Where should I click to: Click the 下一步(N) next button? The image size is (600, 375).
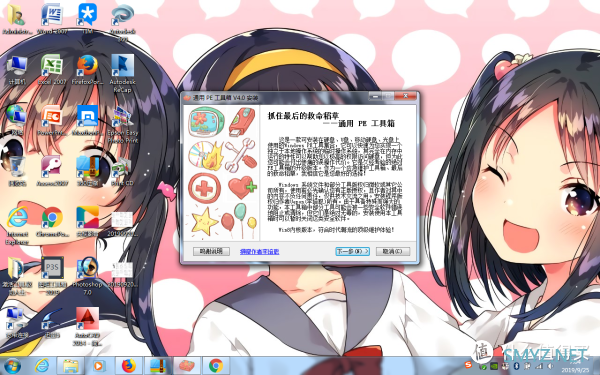[x=352, y=251]
